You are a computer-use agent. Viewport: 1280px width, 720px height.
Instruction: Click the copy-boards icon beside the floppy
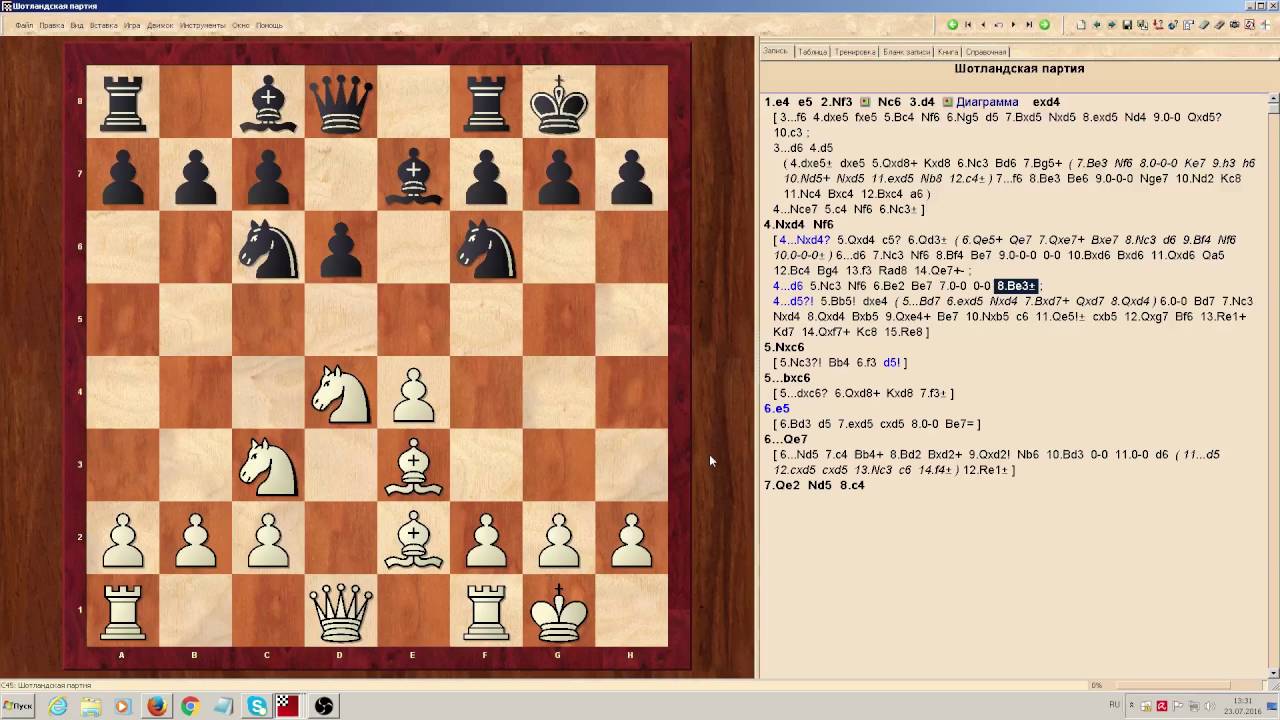pos(1142,25)
